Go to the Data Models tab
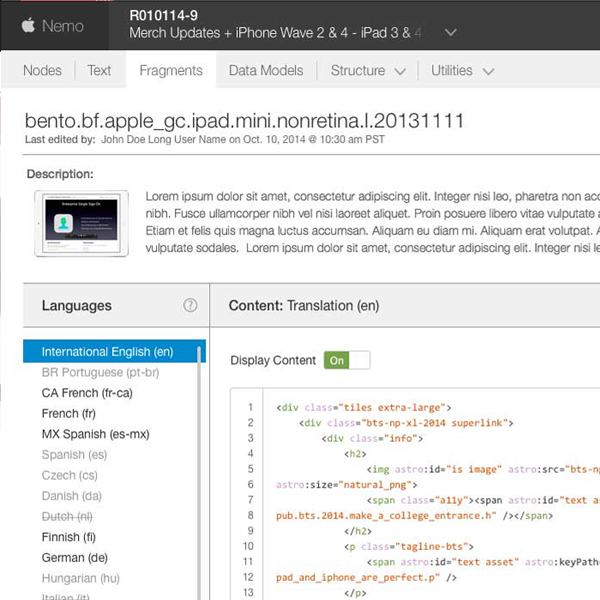Screen dimensions: 600x600 (265, 71)
